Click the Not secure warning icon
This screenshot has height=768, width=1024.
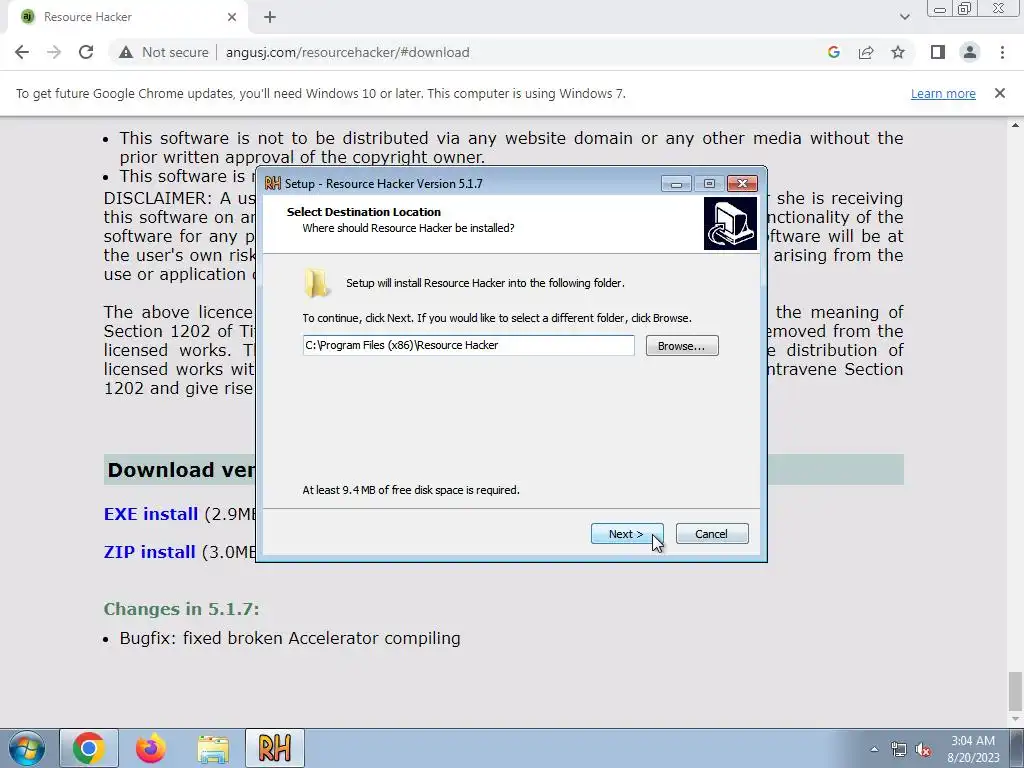(126, 52)
